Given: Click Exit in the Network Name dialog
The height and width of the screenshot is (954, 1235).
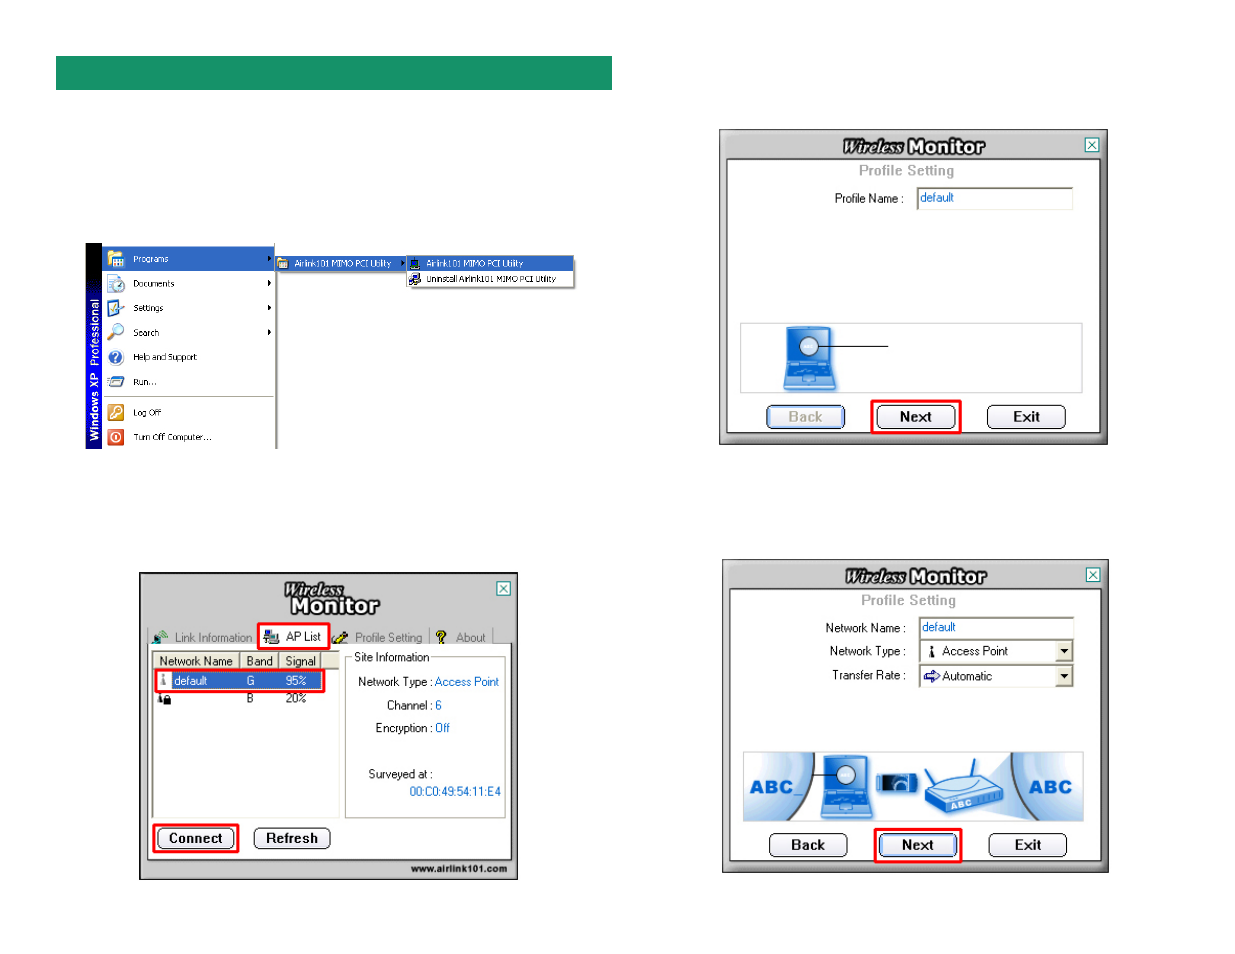Looking at the screenshot, I should [x=1028, y=845].
